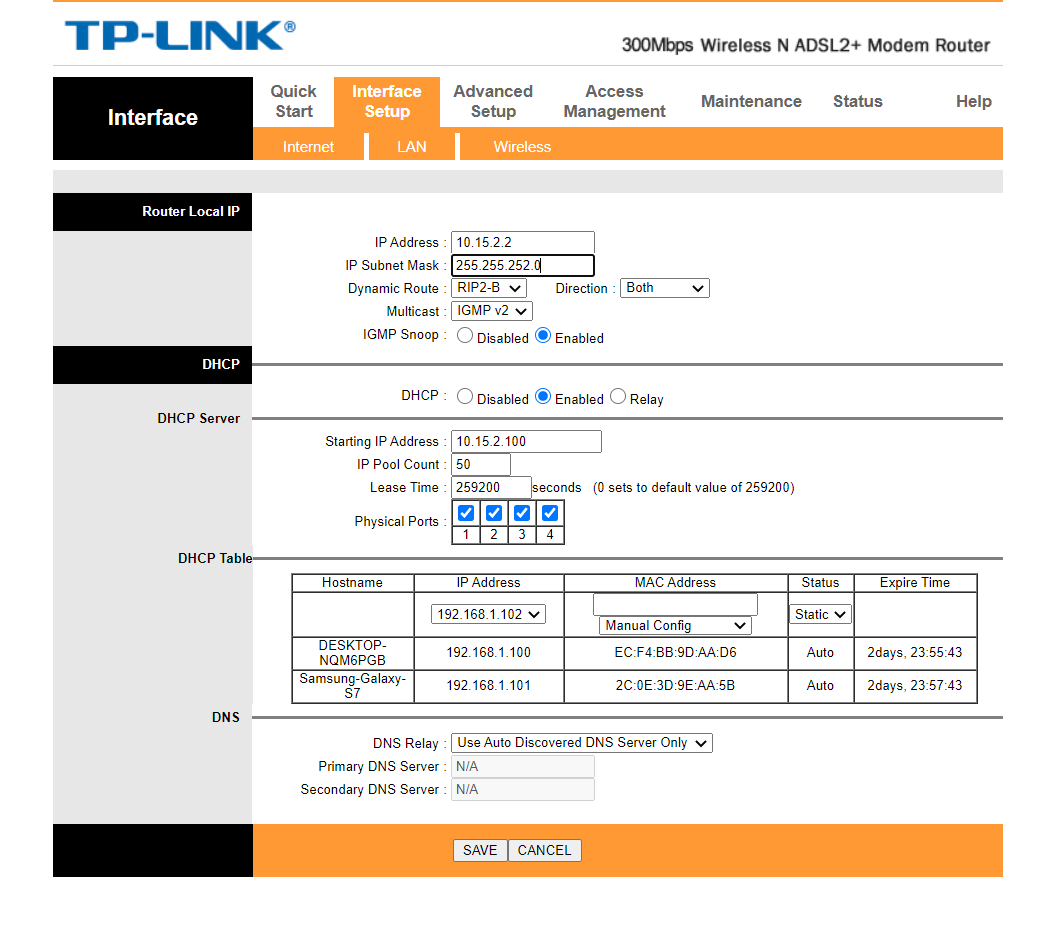The height and width of the screenshot is (928, 1052).
Task: Select DHCP Disabled radio button
Action: [464, 397]
